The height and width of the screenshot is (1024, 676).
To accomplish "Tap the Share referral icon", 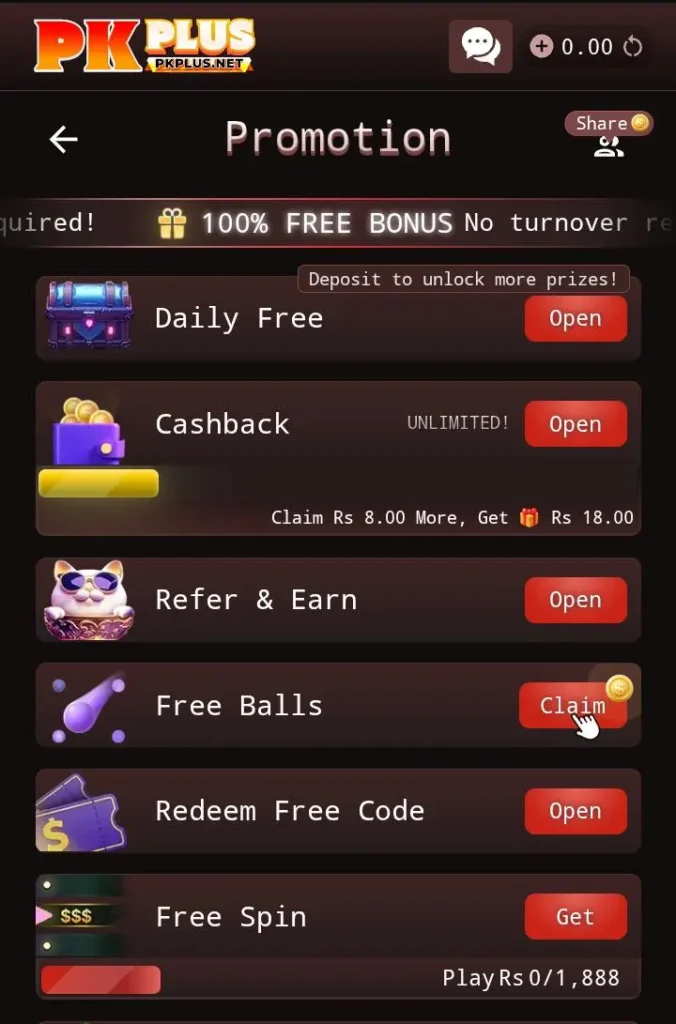I will pyautogui.click(x=609, y=135).
